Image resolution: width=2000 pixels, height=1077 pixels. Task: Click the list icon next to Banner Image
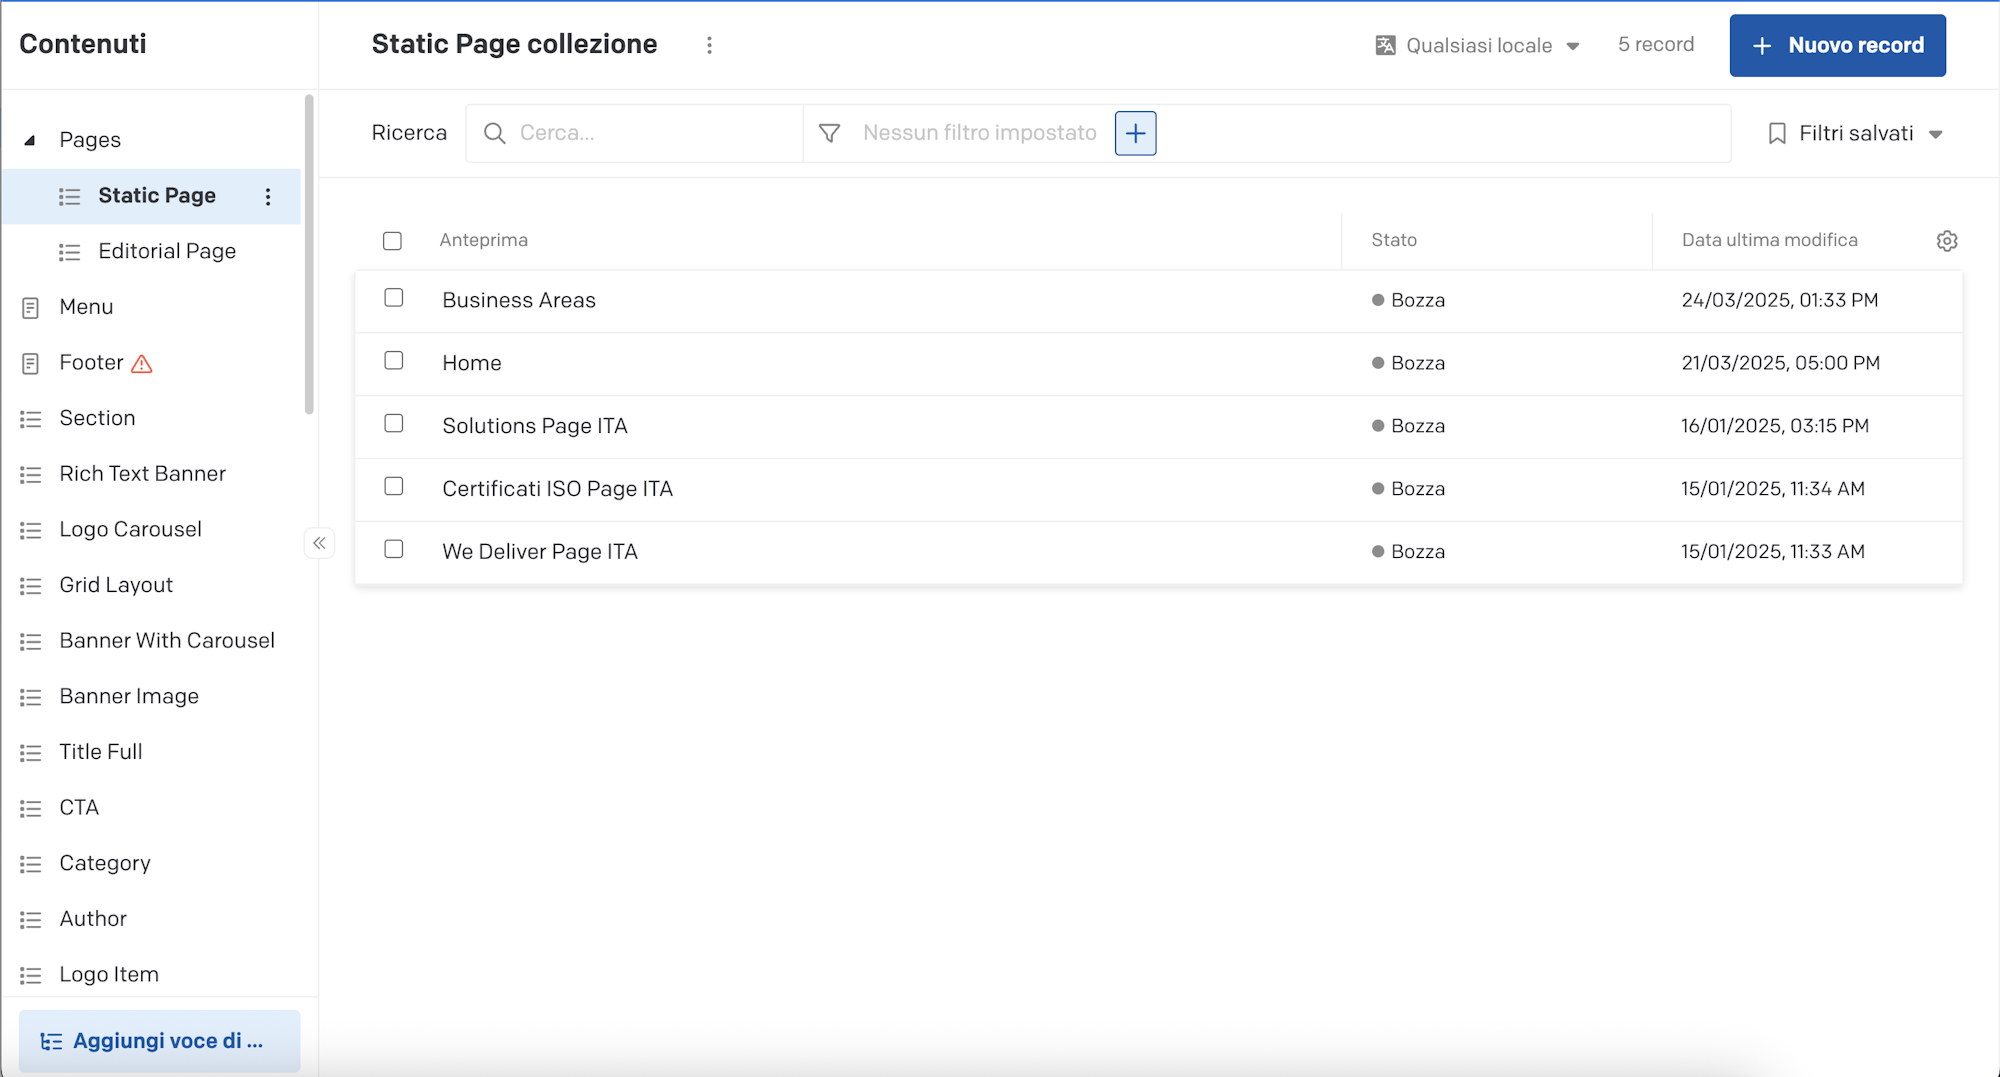[31, 697]
